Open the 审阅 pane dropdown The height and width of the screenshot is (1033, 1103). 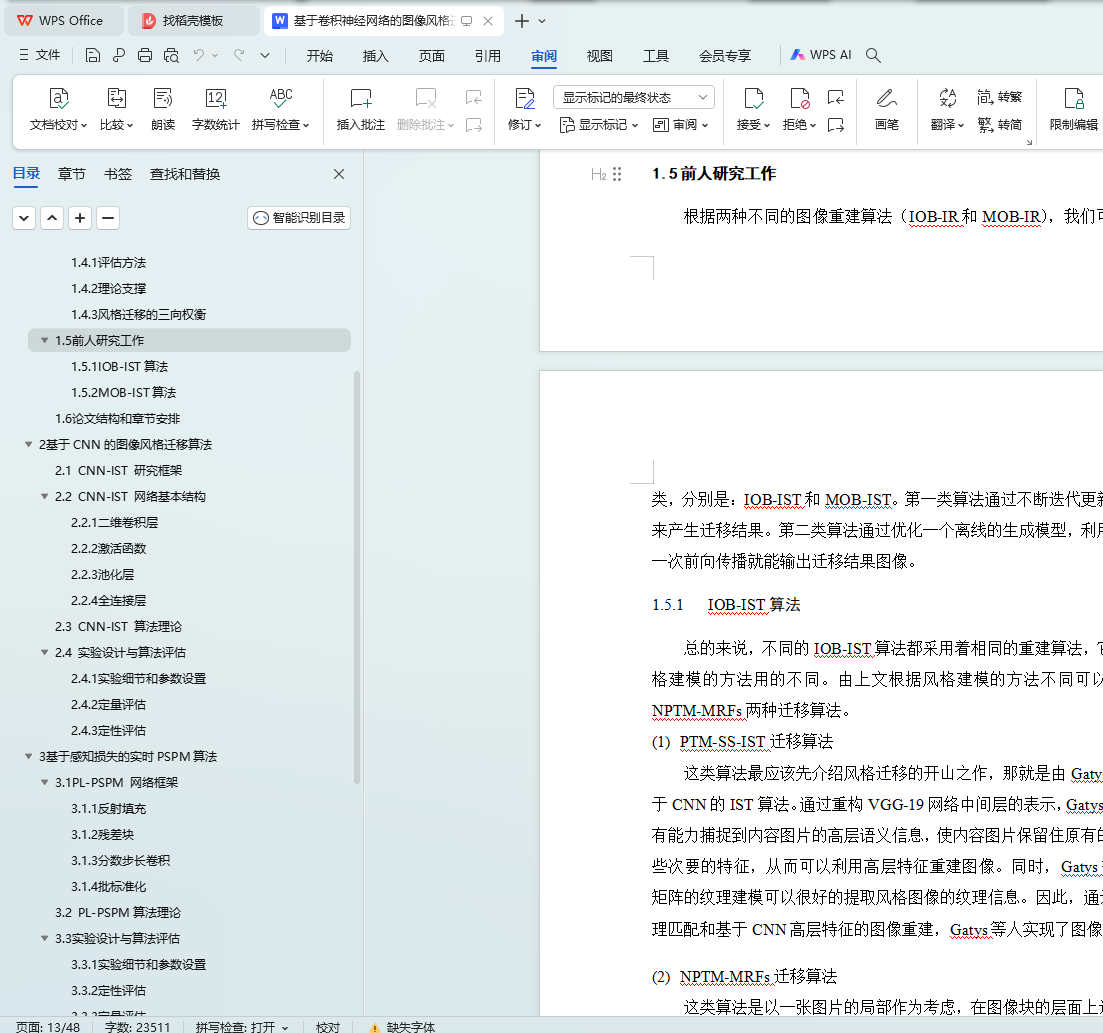[680, 125]
